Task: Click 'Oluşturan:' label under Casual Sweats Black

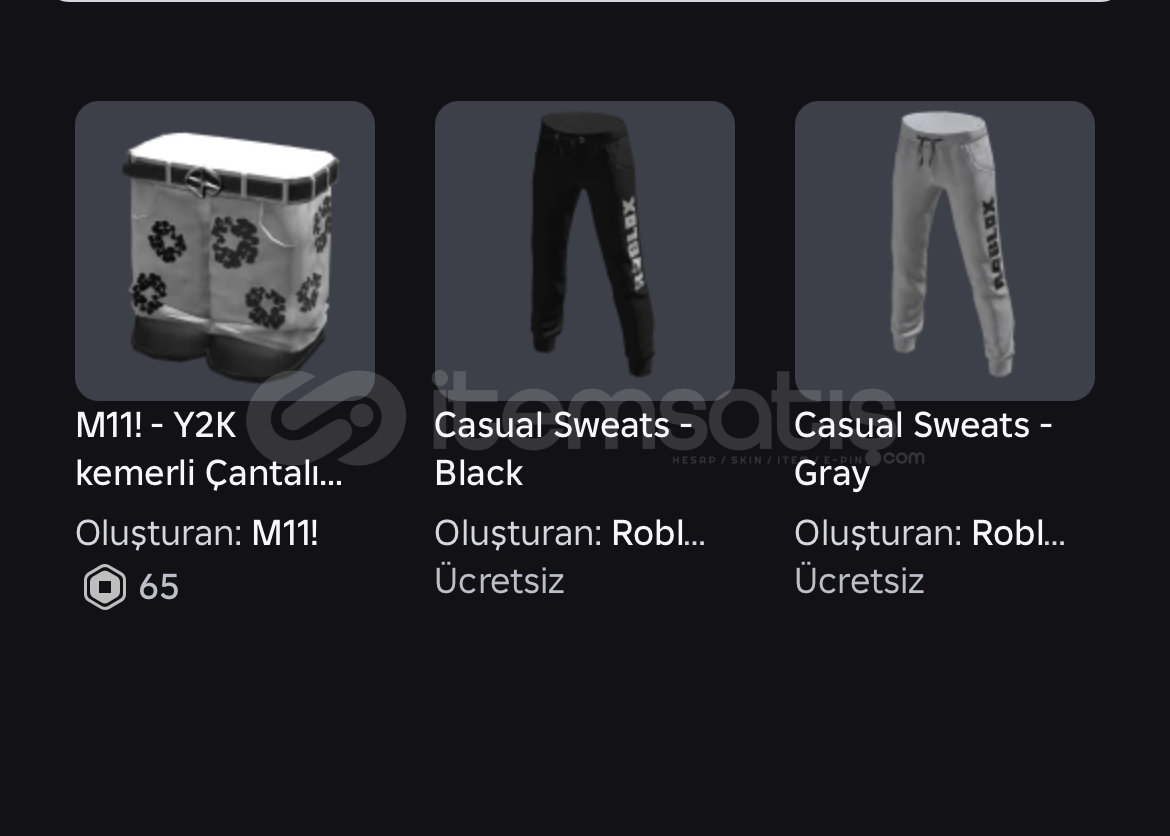Action: coord(519,533)
